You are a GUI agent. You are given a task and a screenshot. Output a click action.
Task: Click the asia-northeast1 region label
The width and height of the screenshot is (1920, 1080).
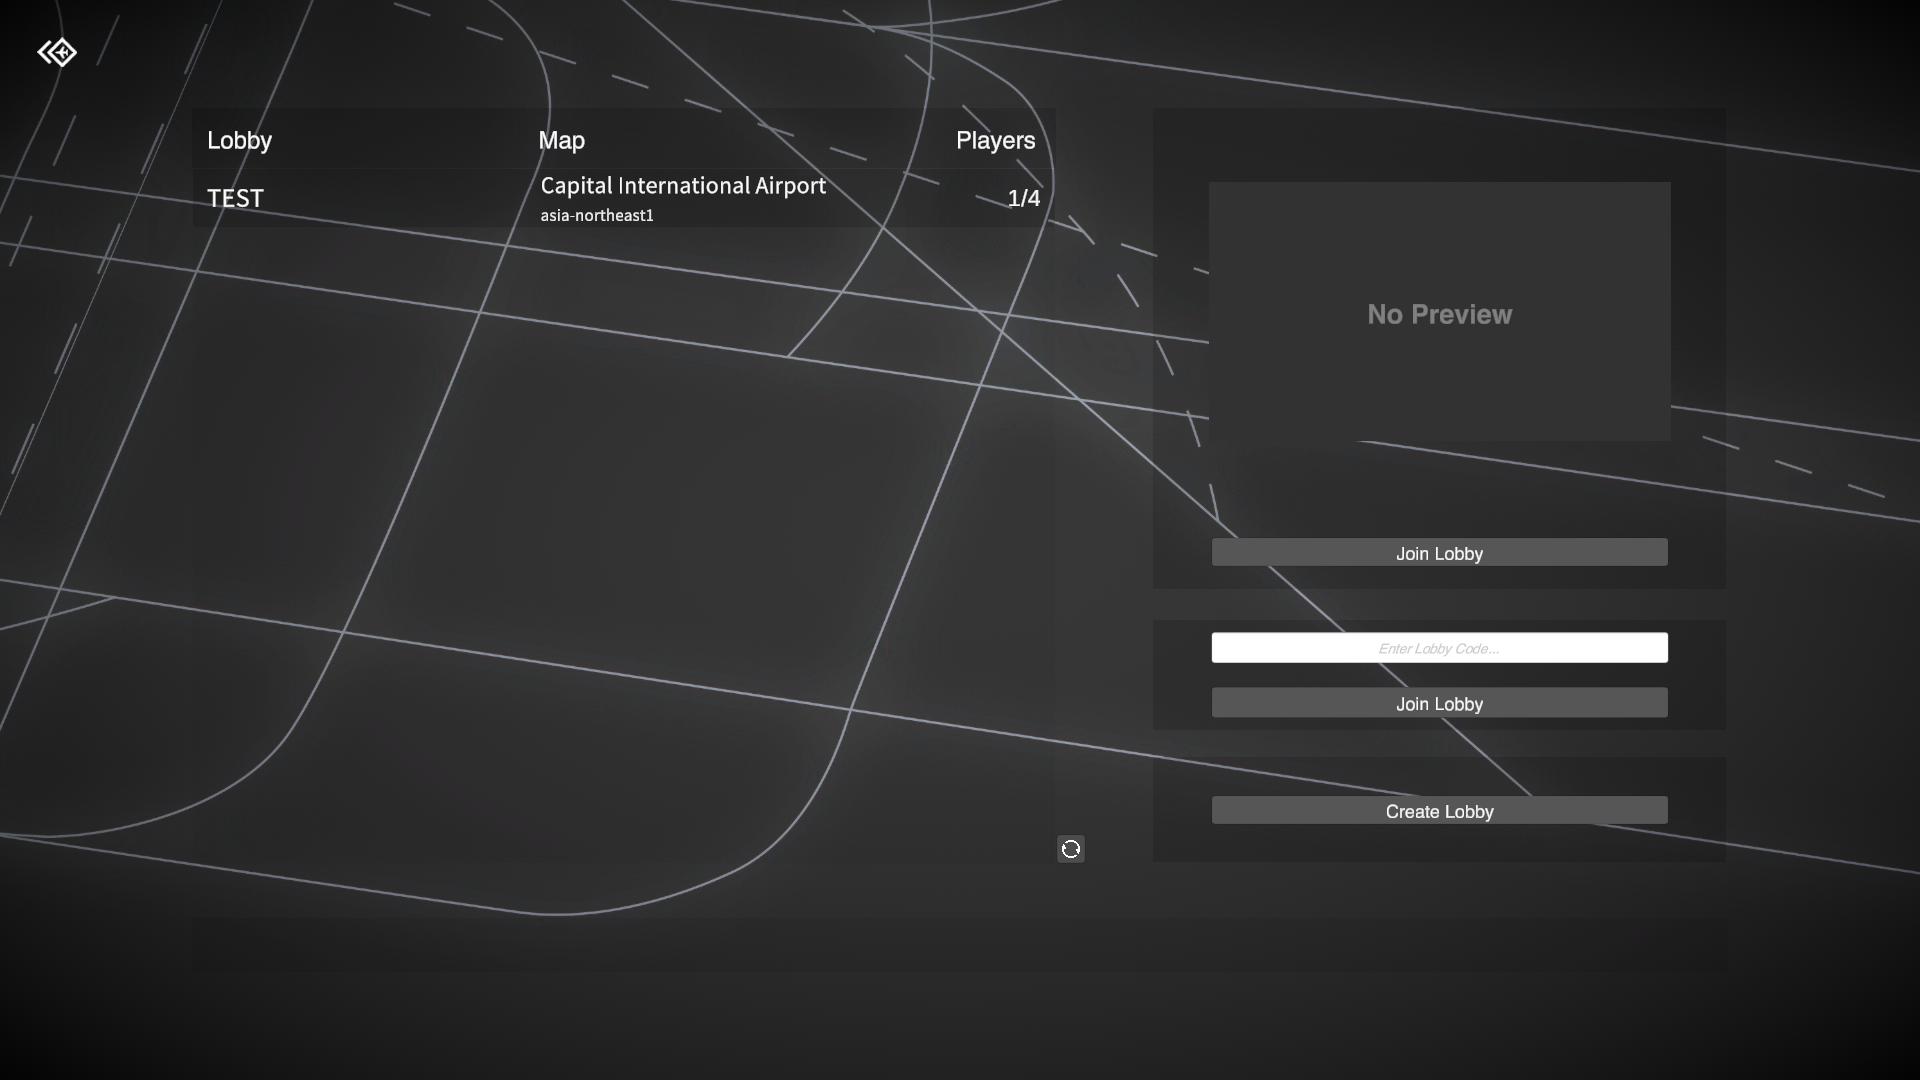pos(596,214)
